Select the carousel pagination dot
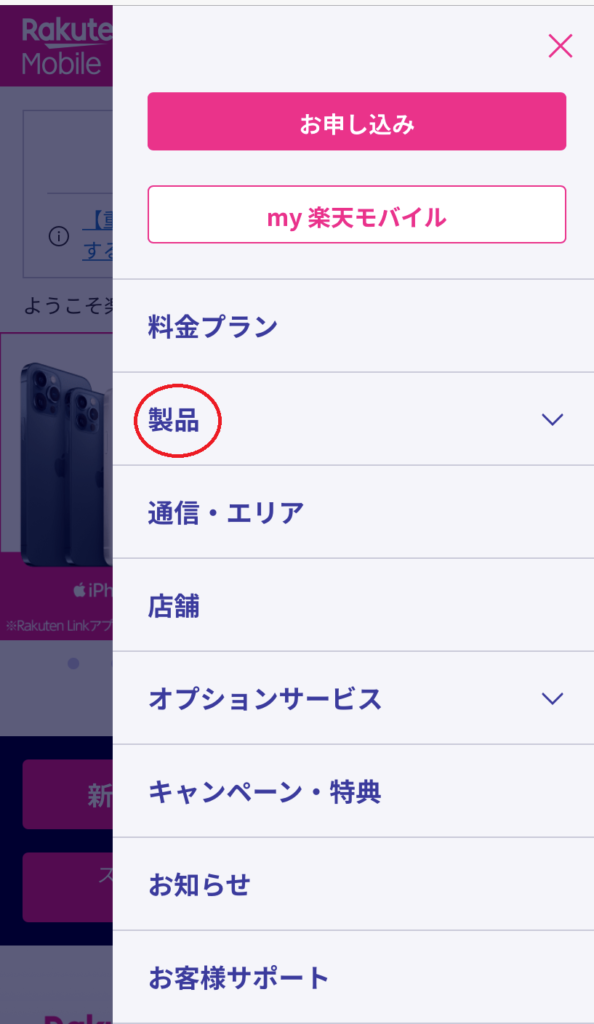This screenshot has width=594, height=1024. [73, 664]
